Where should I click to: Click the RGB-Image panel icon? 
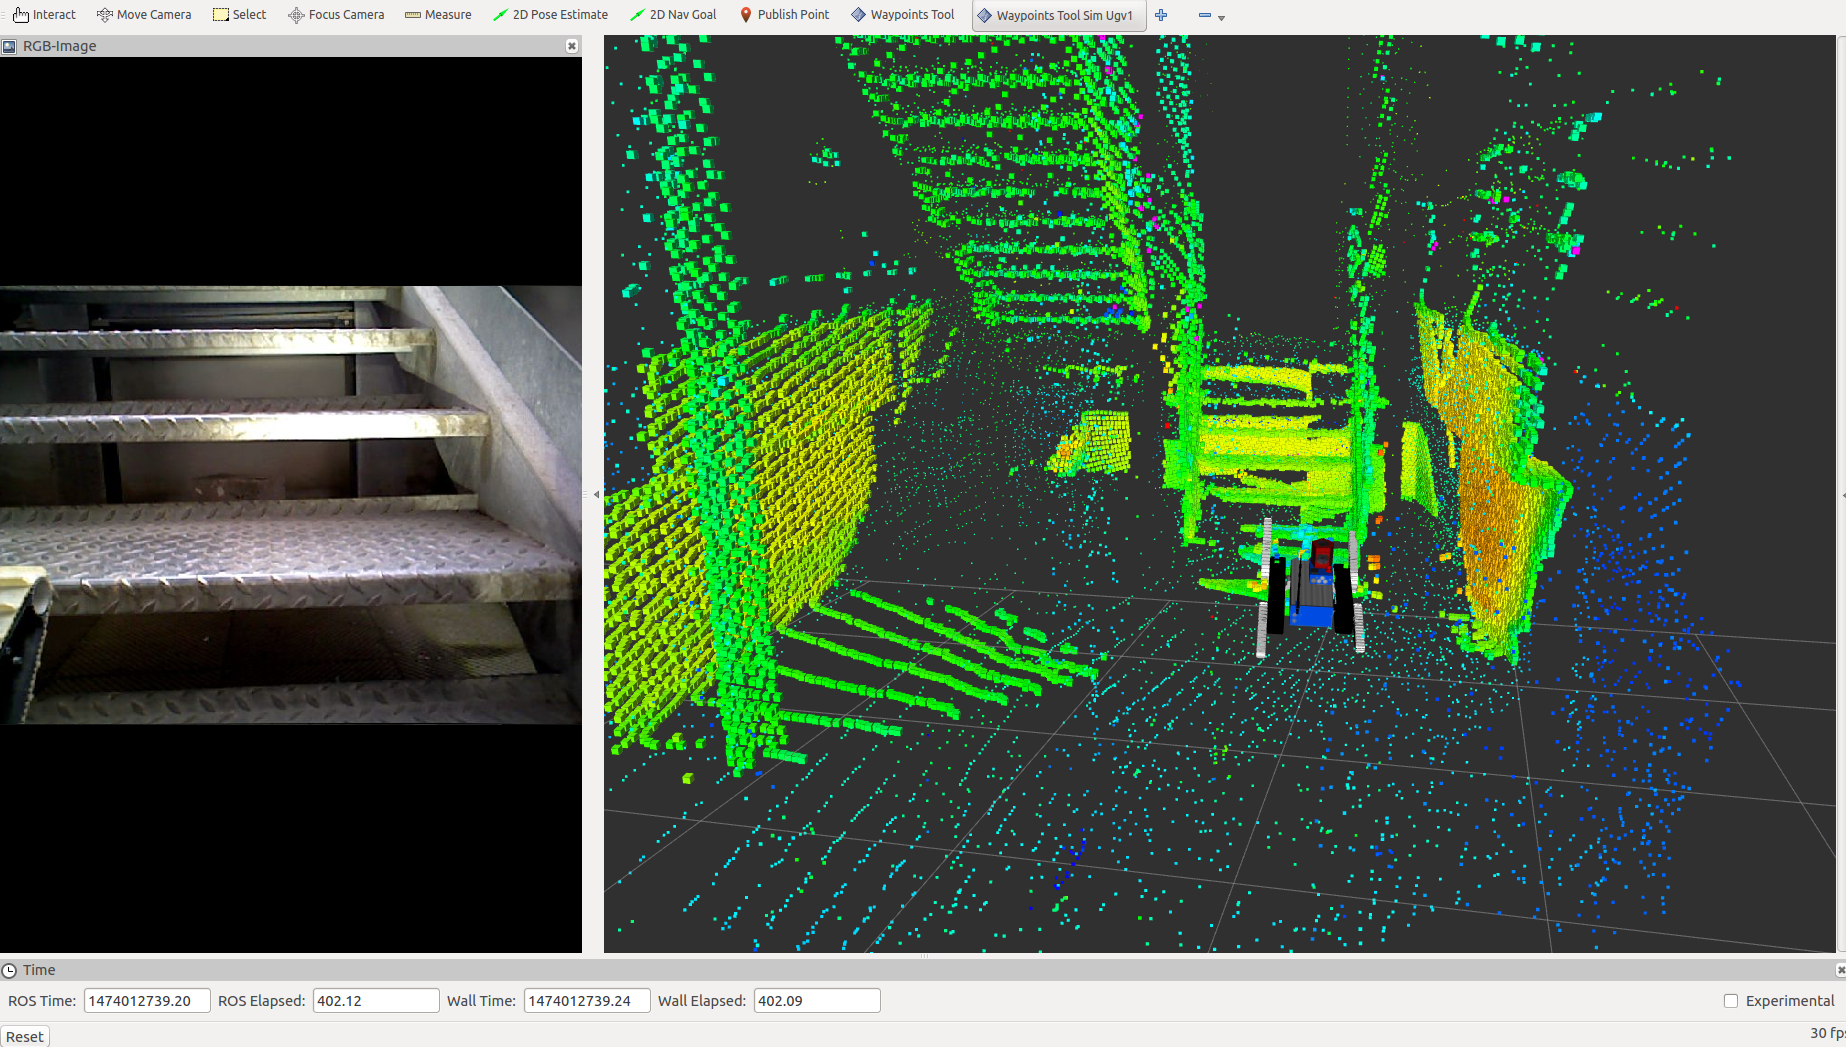(9, 46)
